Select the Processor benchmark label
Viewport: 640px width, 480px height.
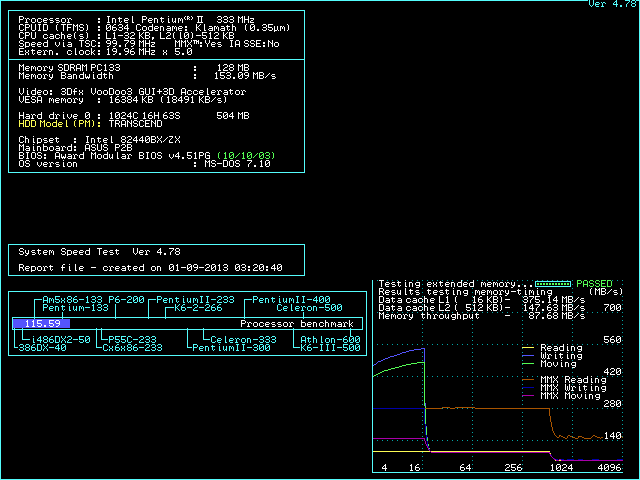[x=297, y=324]
